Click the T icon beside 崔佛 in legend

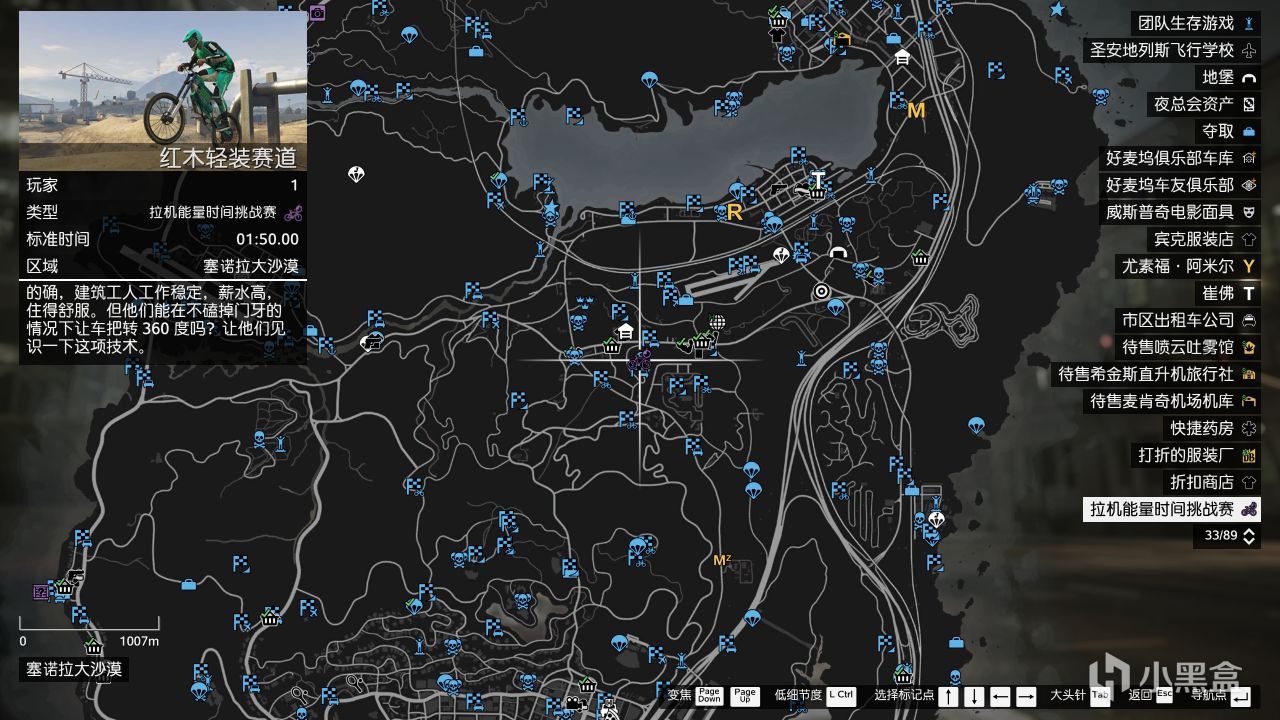click(1248, 293)
